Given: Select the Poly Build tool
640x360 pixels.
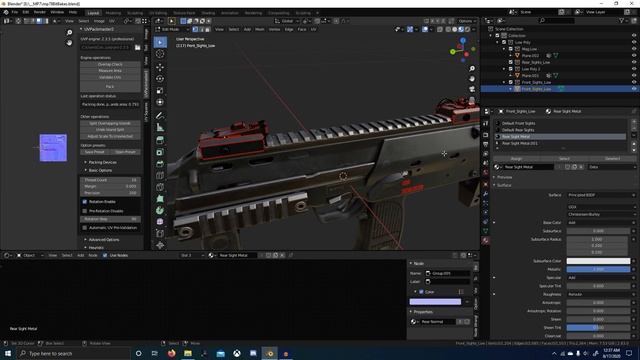Looking at the screenshot, I should 160,199.
